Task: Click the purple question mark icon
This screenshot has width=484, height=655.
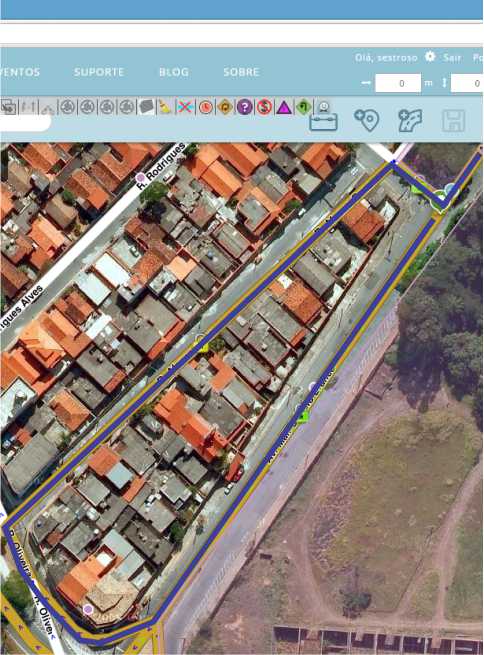Action: (x=244, y=107)
